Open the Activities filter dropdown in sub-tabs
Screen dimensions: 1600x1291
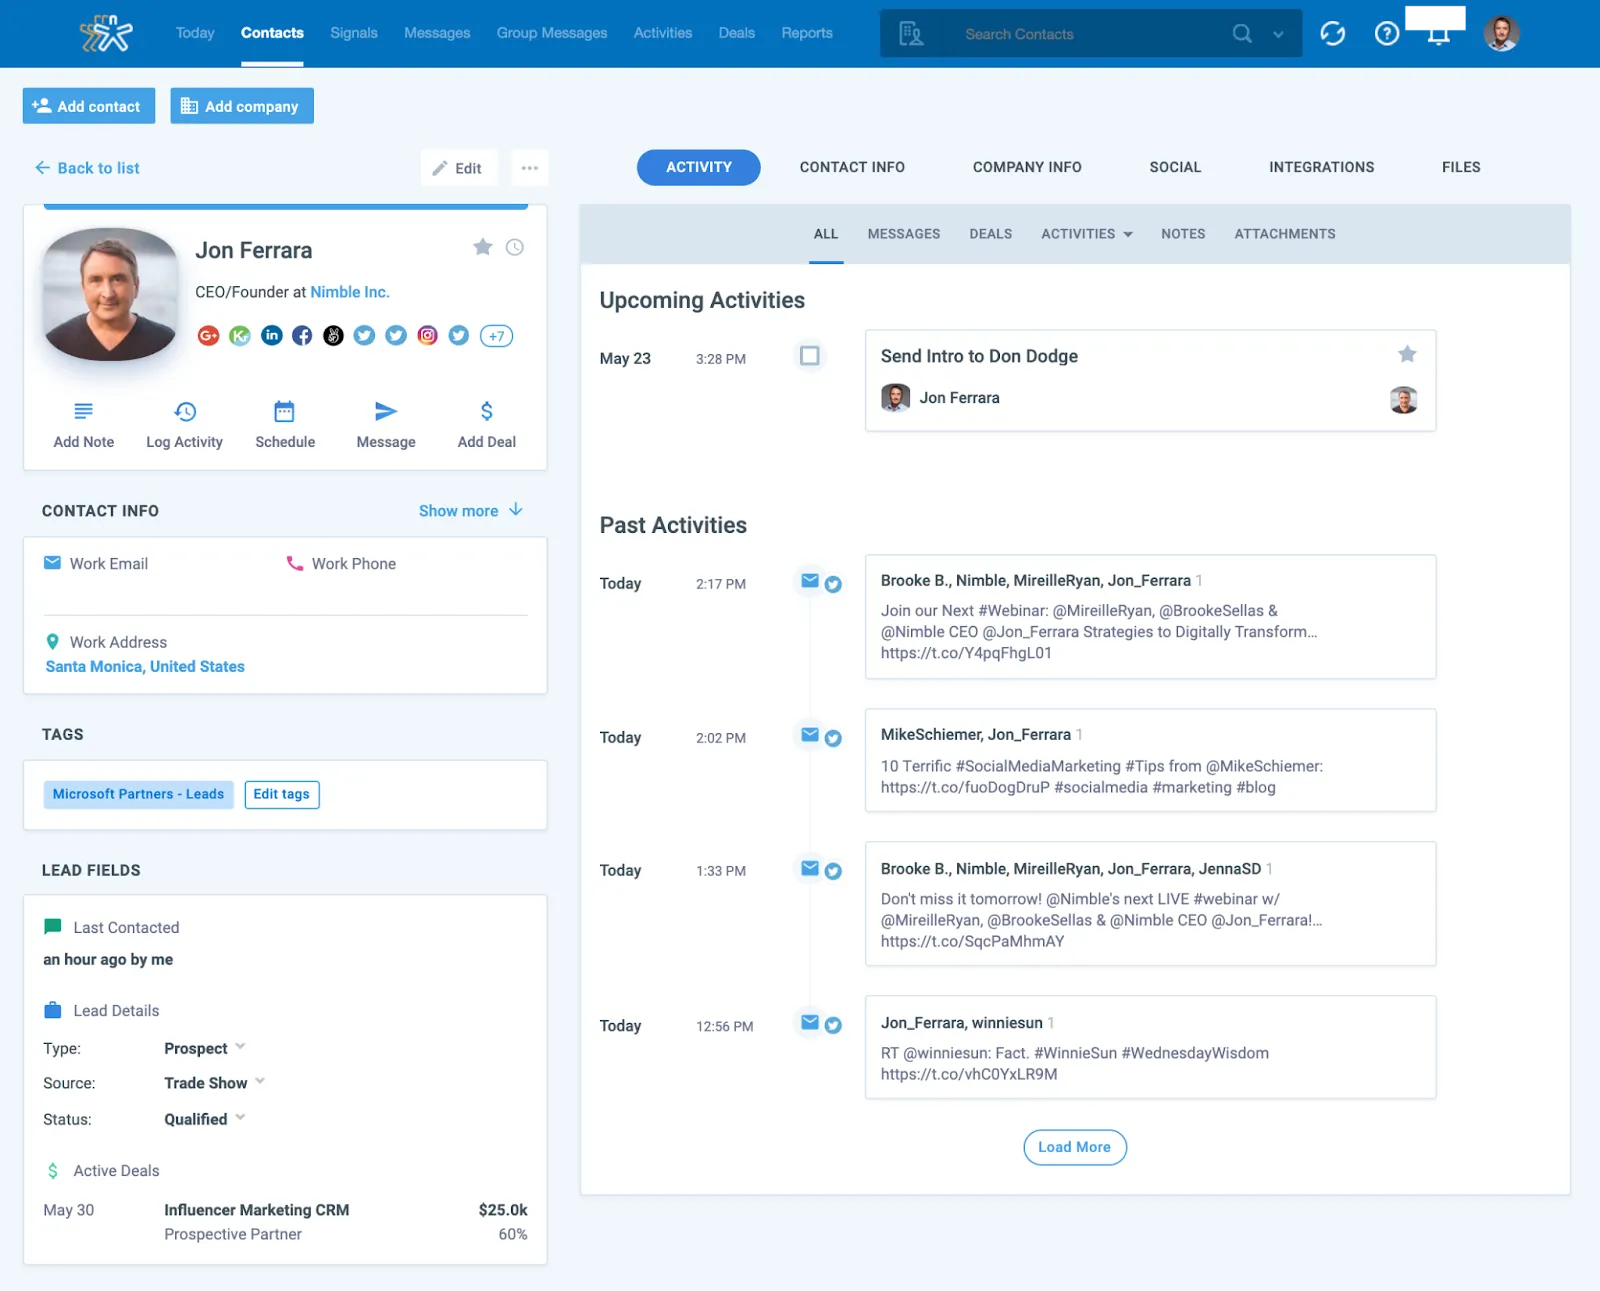pos(1087,234)
